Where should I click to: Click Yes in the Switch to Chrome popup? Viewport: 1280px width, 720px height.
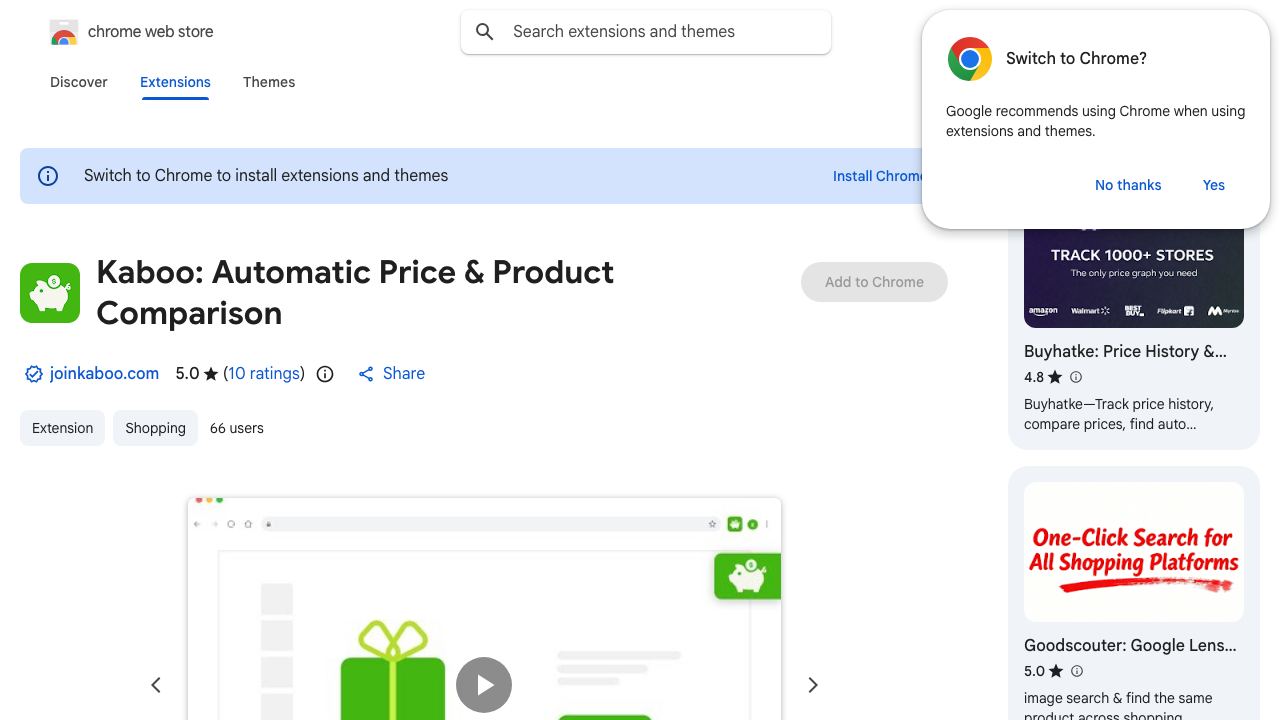pos(1214,185)
